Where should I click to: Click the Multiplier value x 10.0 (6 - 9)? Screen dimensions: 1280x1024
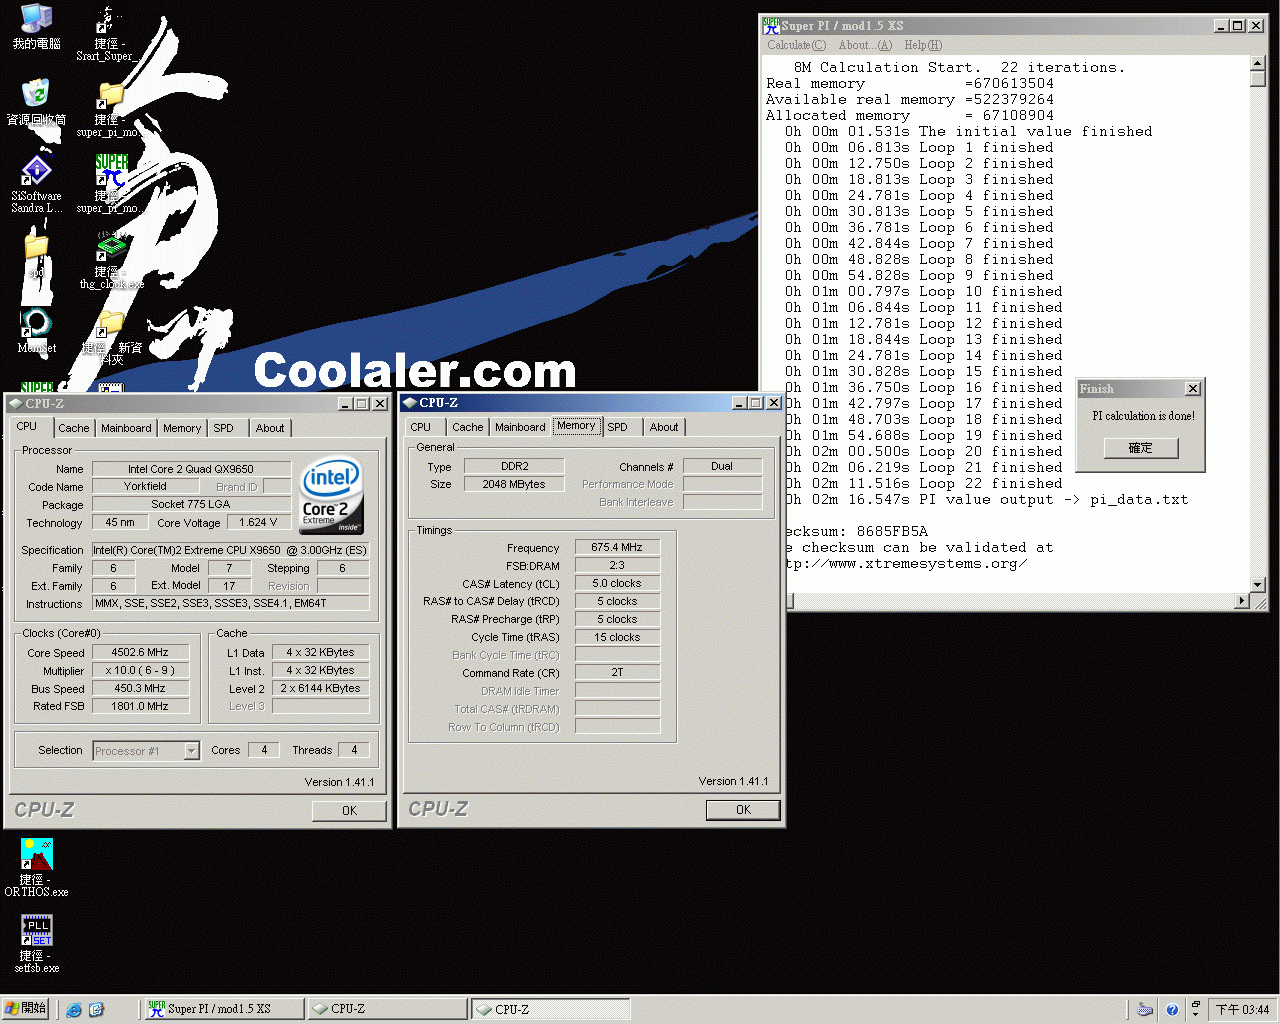coord(140,671)
